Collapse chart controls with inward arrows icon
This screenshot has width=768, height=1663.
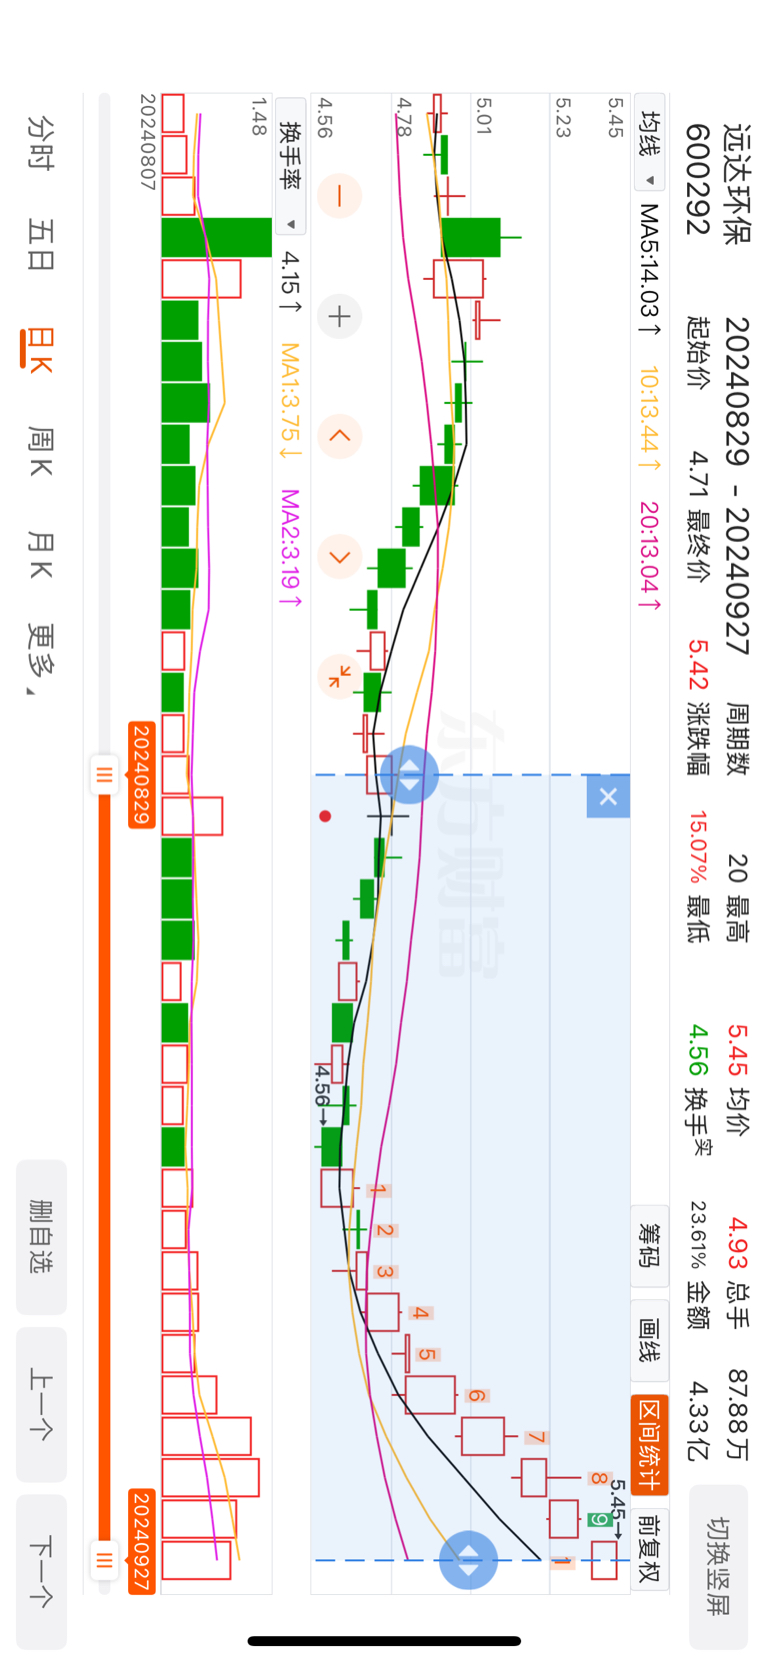tap(339, 676)
